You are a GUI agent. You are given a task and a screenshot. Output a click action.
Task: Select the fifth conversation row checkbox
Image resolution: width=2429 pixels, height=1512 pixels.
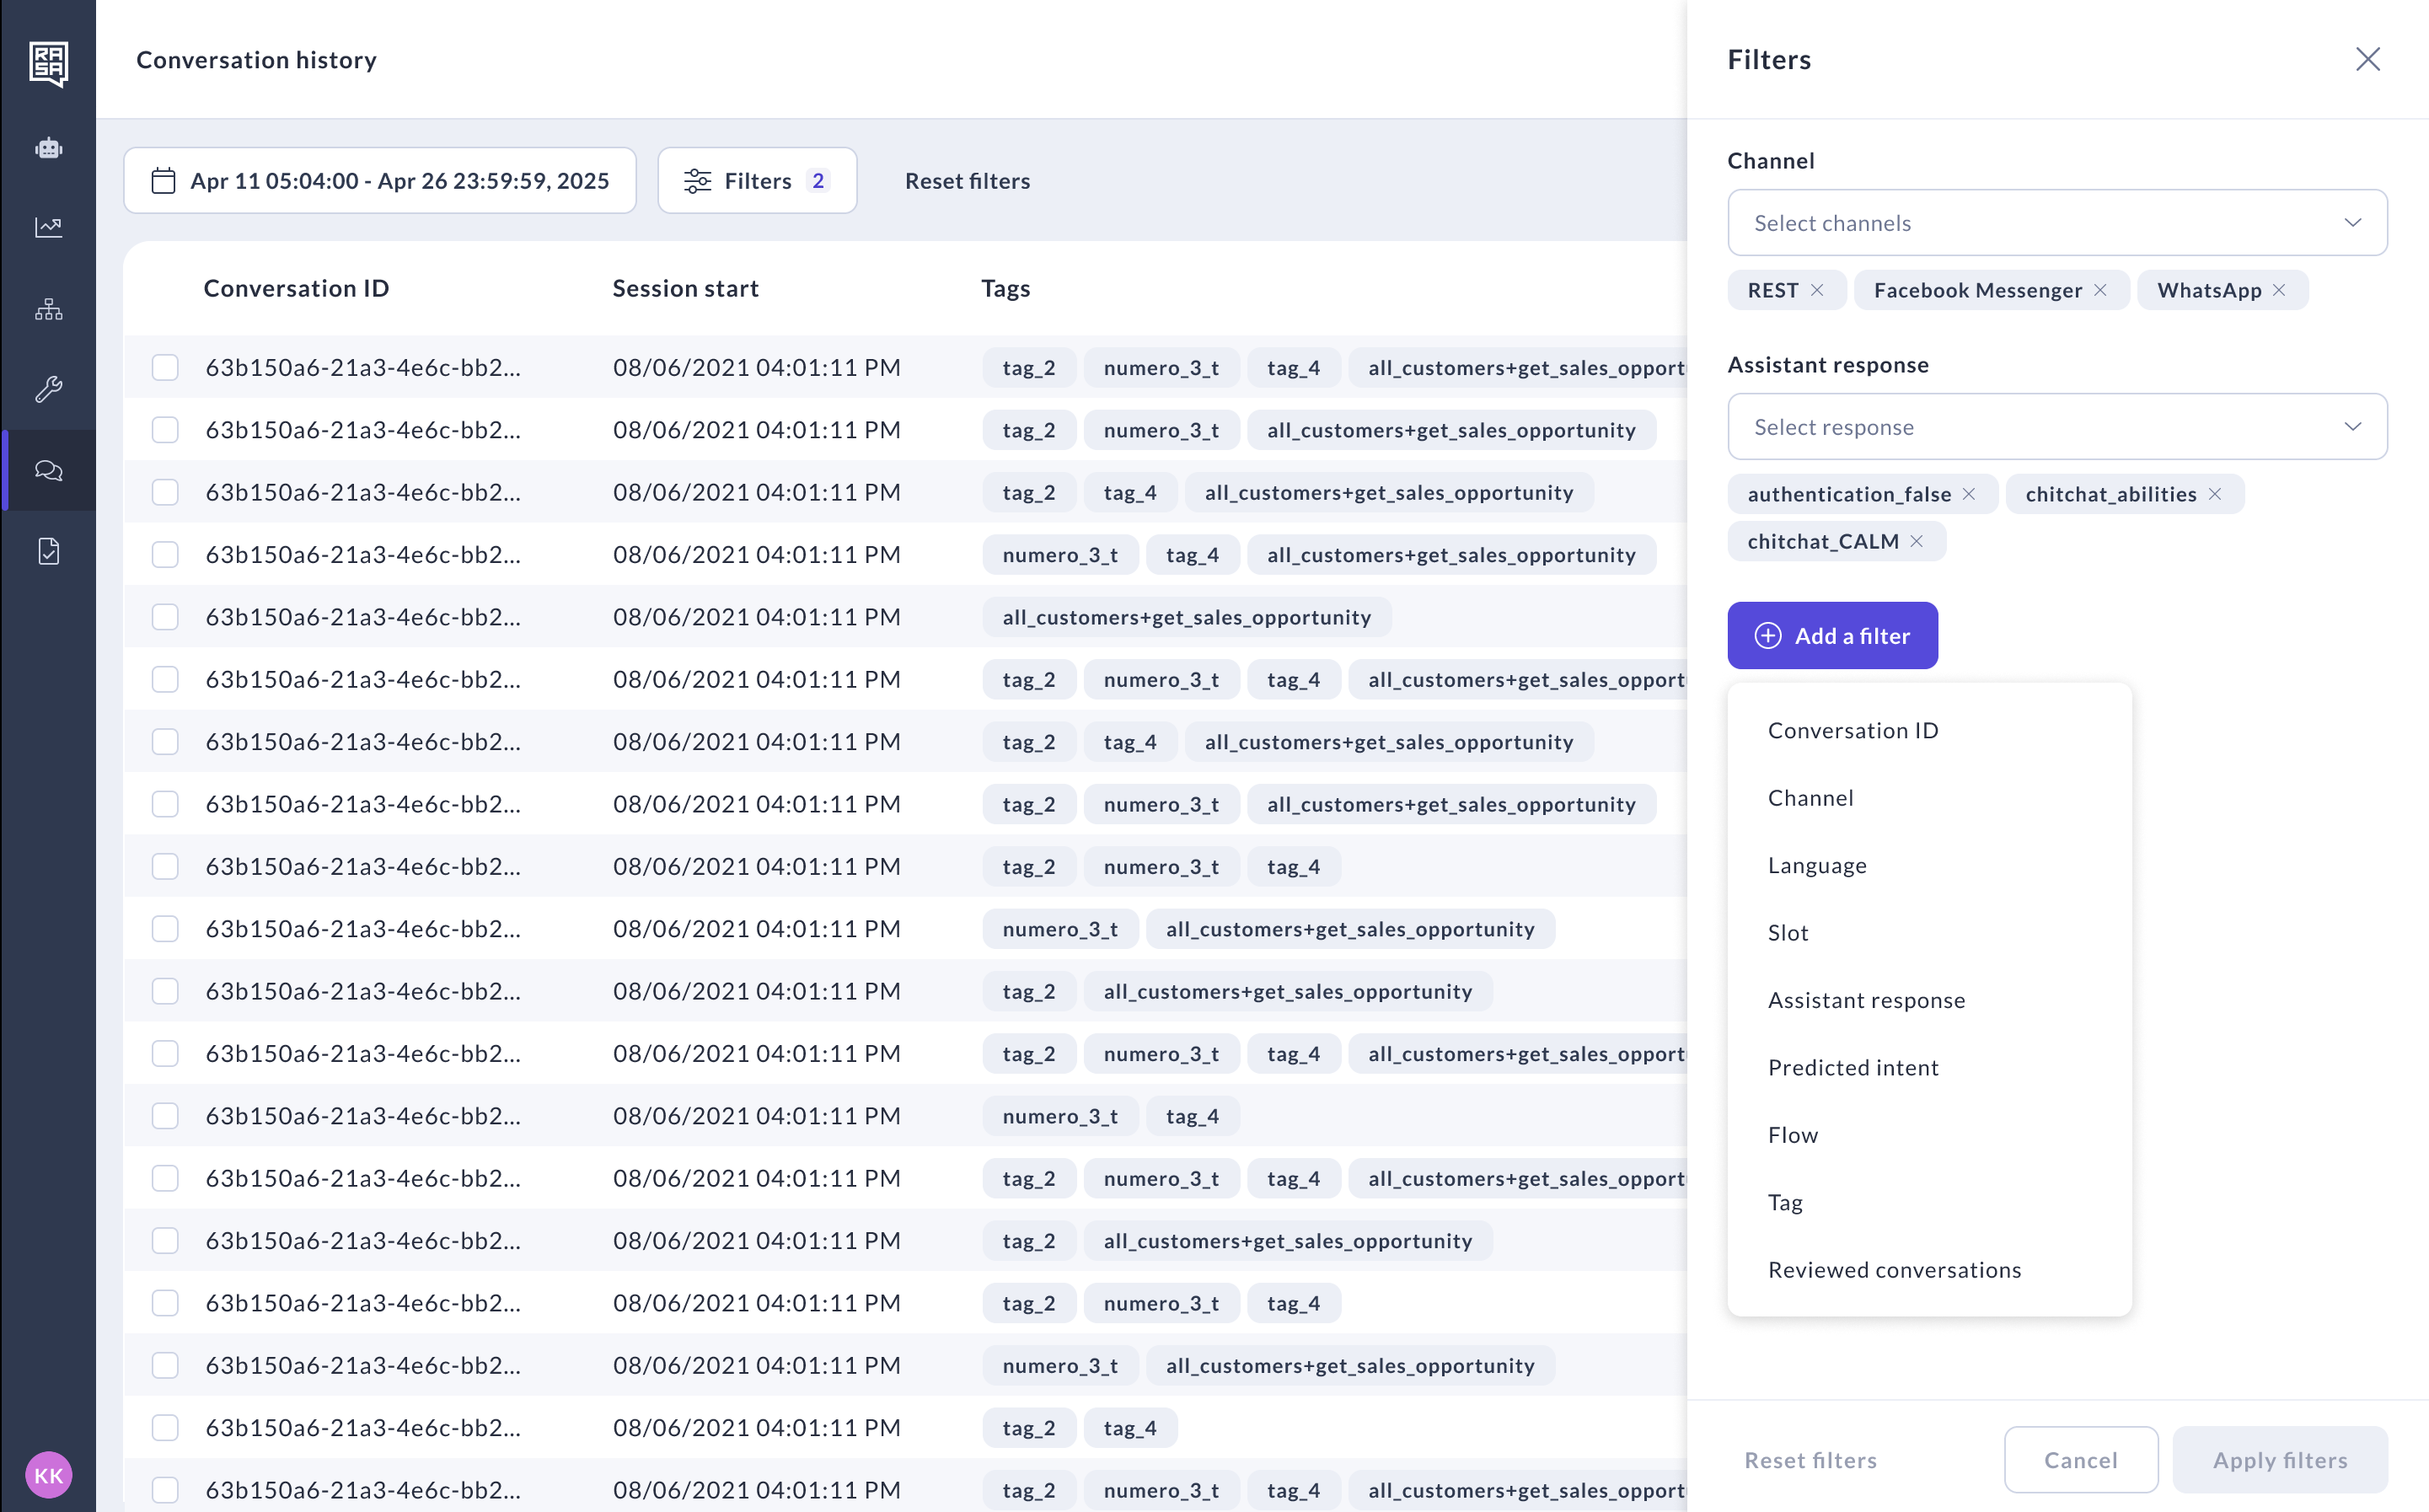165,617
